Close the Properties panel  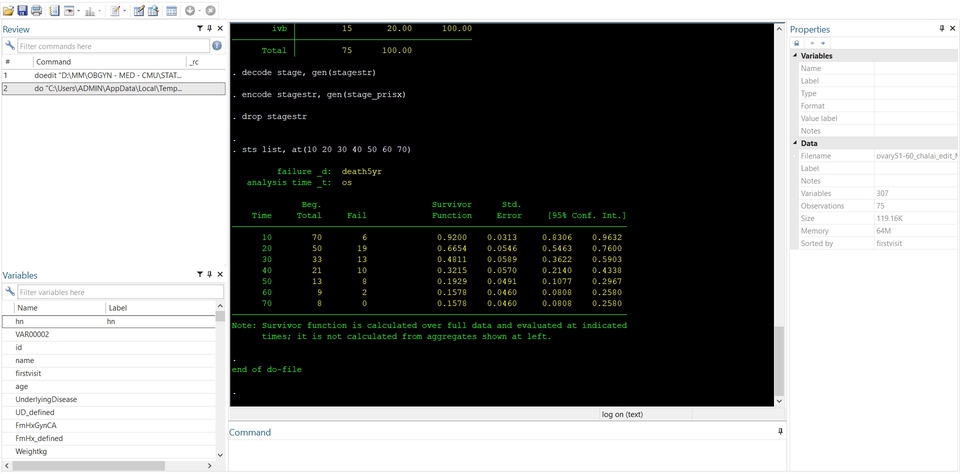pyautogui.click(x=952, y=29)
